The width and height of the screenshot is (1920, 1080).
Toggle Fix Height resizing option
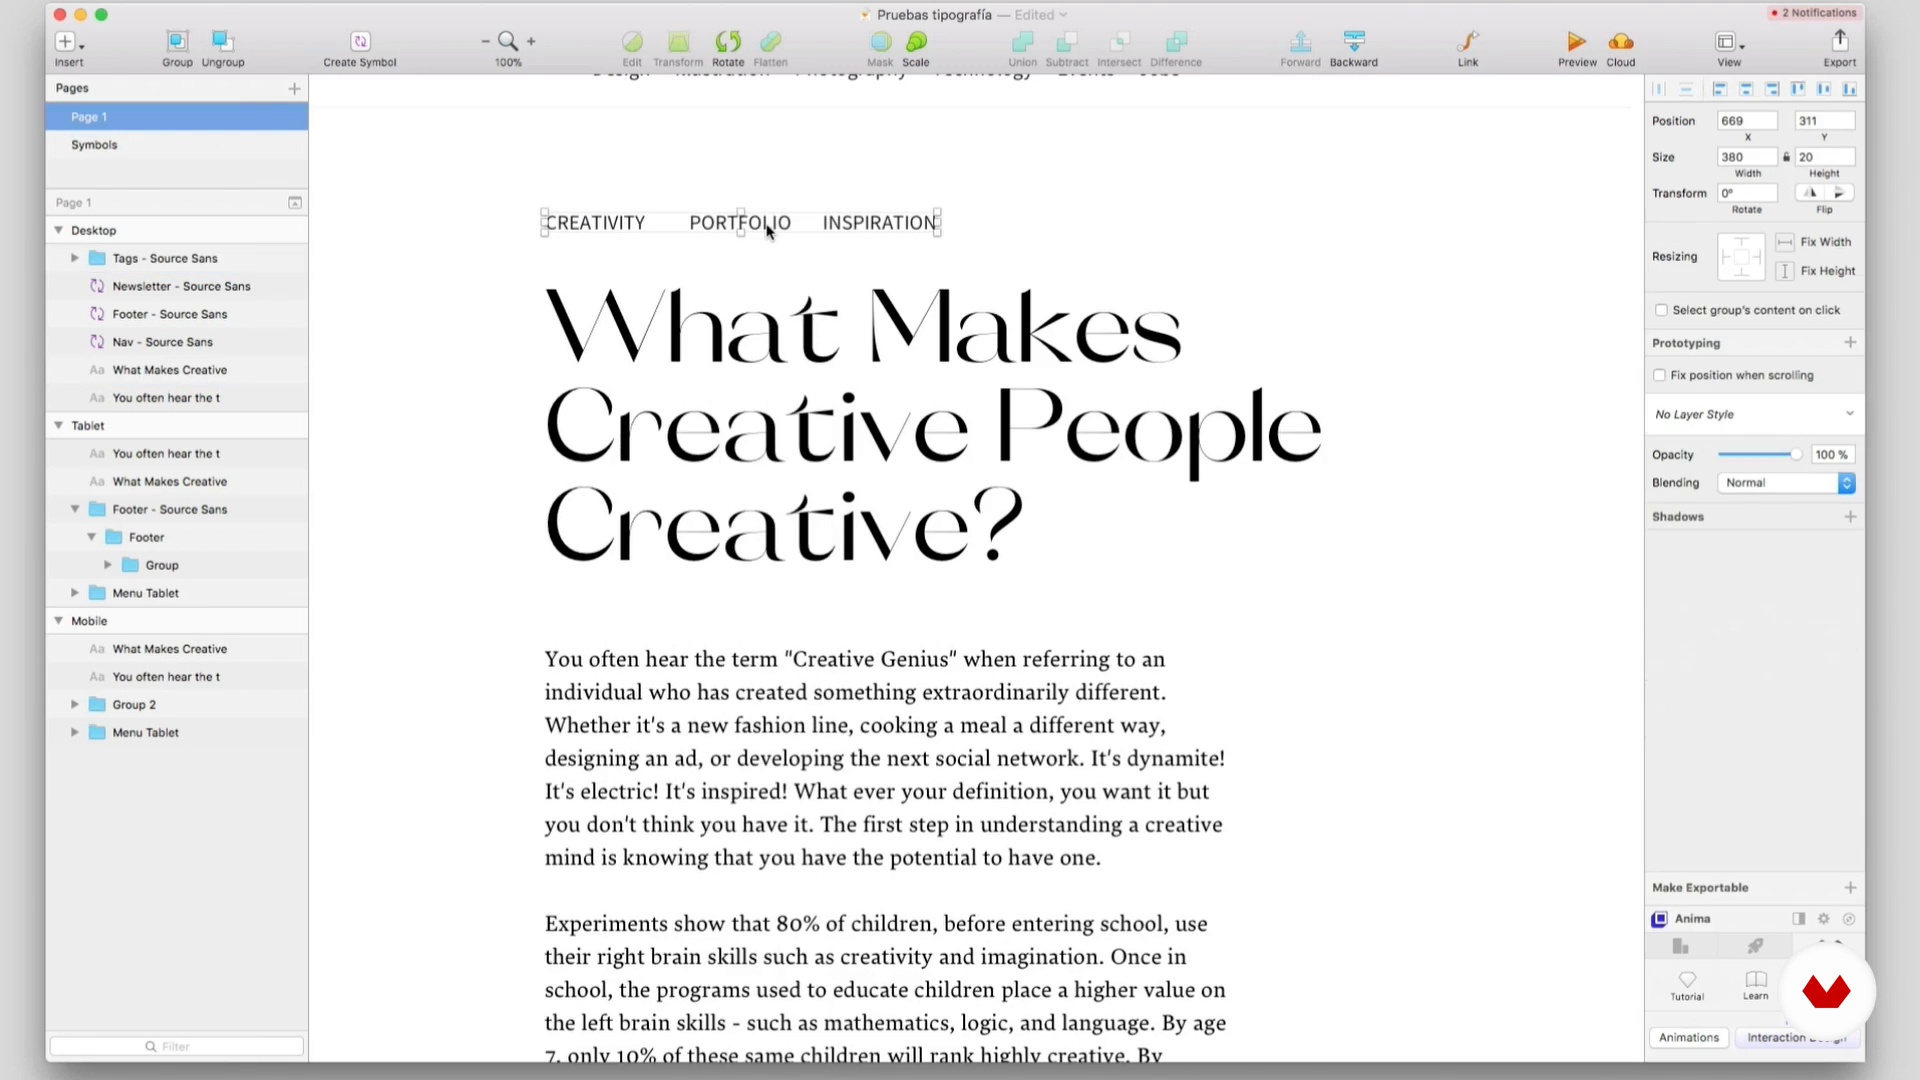point(1785,271)
